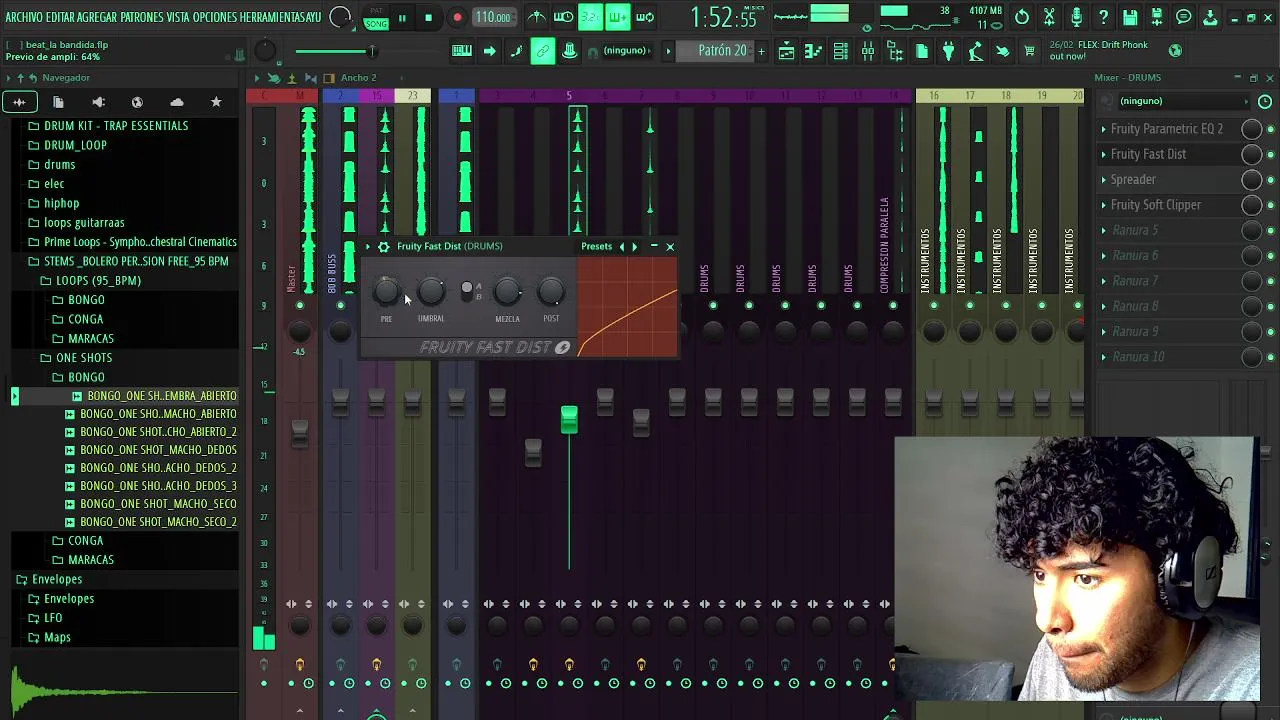Click the globe news icon

pyautogui.click(x=1176, y=50)
